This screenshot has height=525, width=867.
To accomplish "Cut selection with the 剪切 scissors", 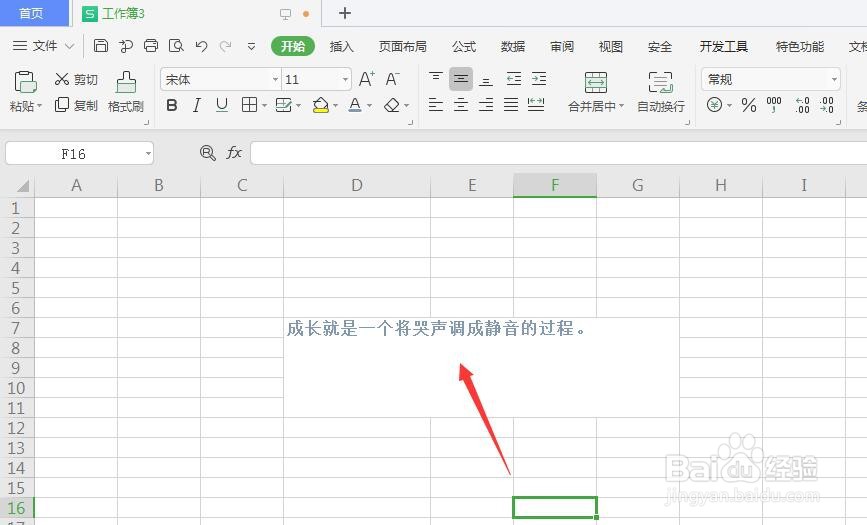I will (x=76, y=80).
